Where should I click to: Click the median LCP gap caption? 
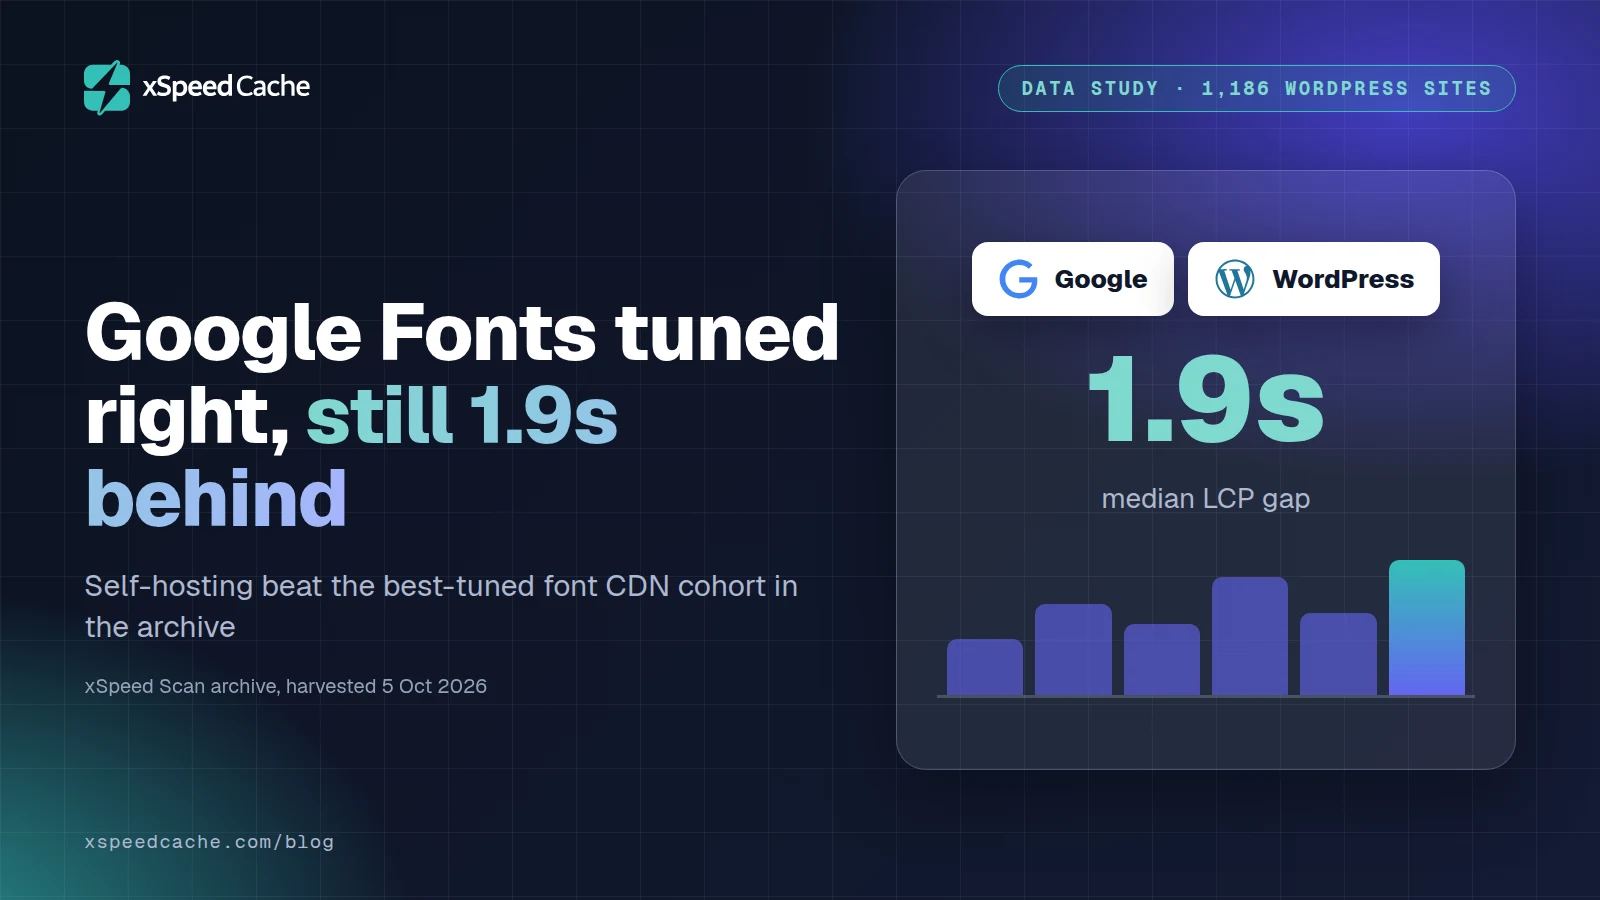(1206, 498)
